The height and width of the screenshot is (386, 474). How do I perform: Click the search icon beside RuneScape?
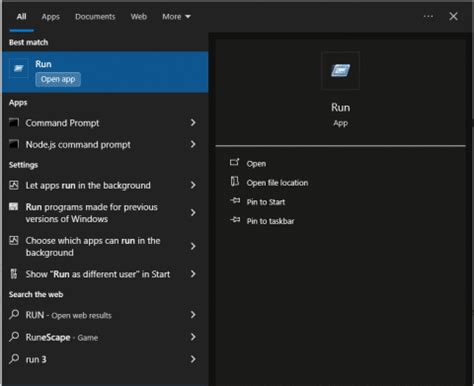[14, 337]
